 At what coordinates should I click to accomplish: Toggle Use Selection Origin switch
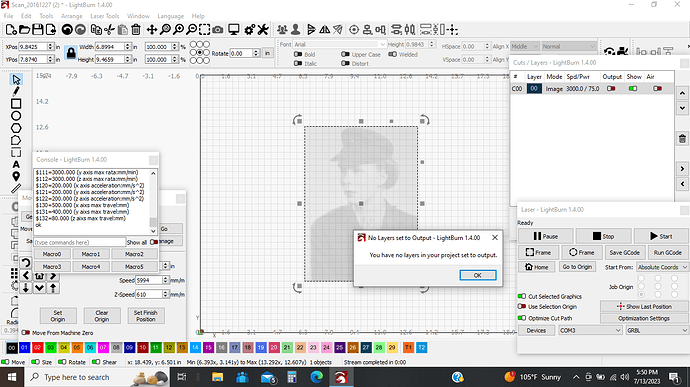pos(522,306)
